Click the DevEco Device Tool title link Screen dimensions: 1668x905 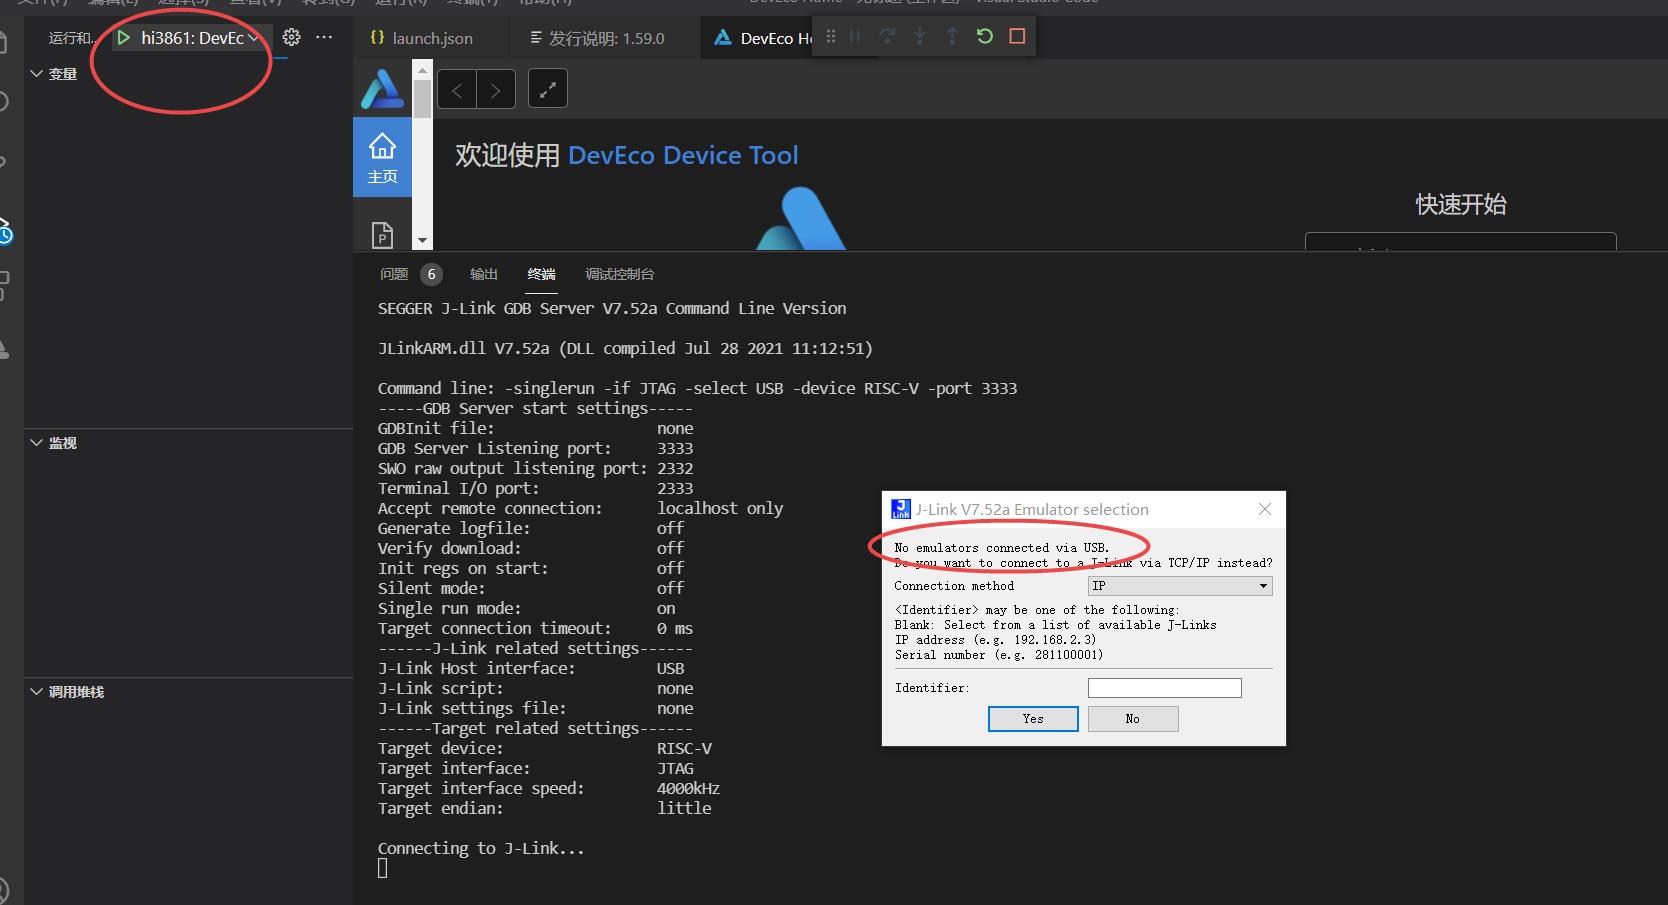click(x=683, y=155)
